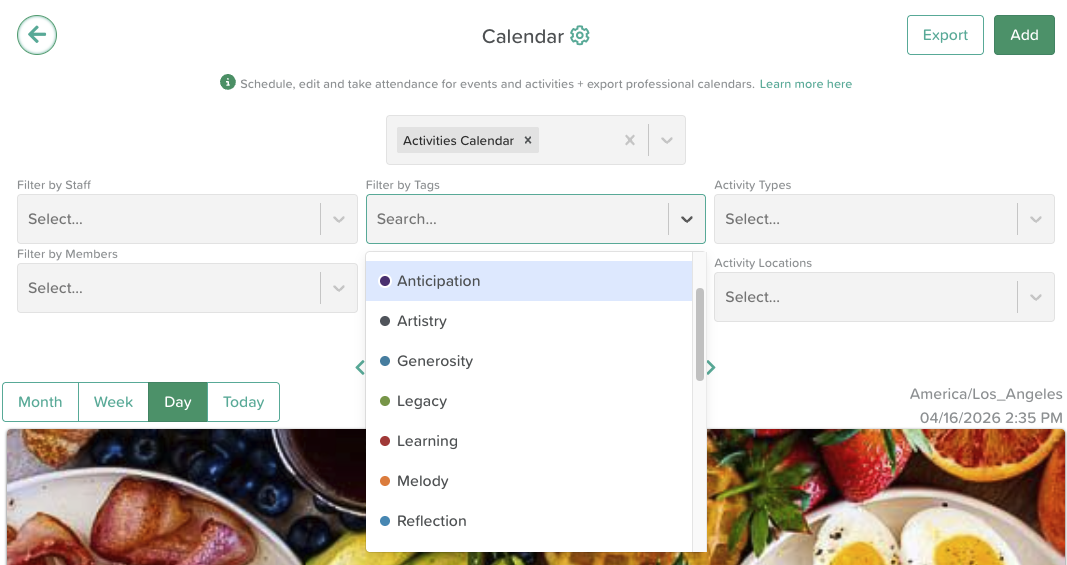Select the Anticipation tag option

pyautogui.click(x=438, y=281)
